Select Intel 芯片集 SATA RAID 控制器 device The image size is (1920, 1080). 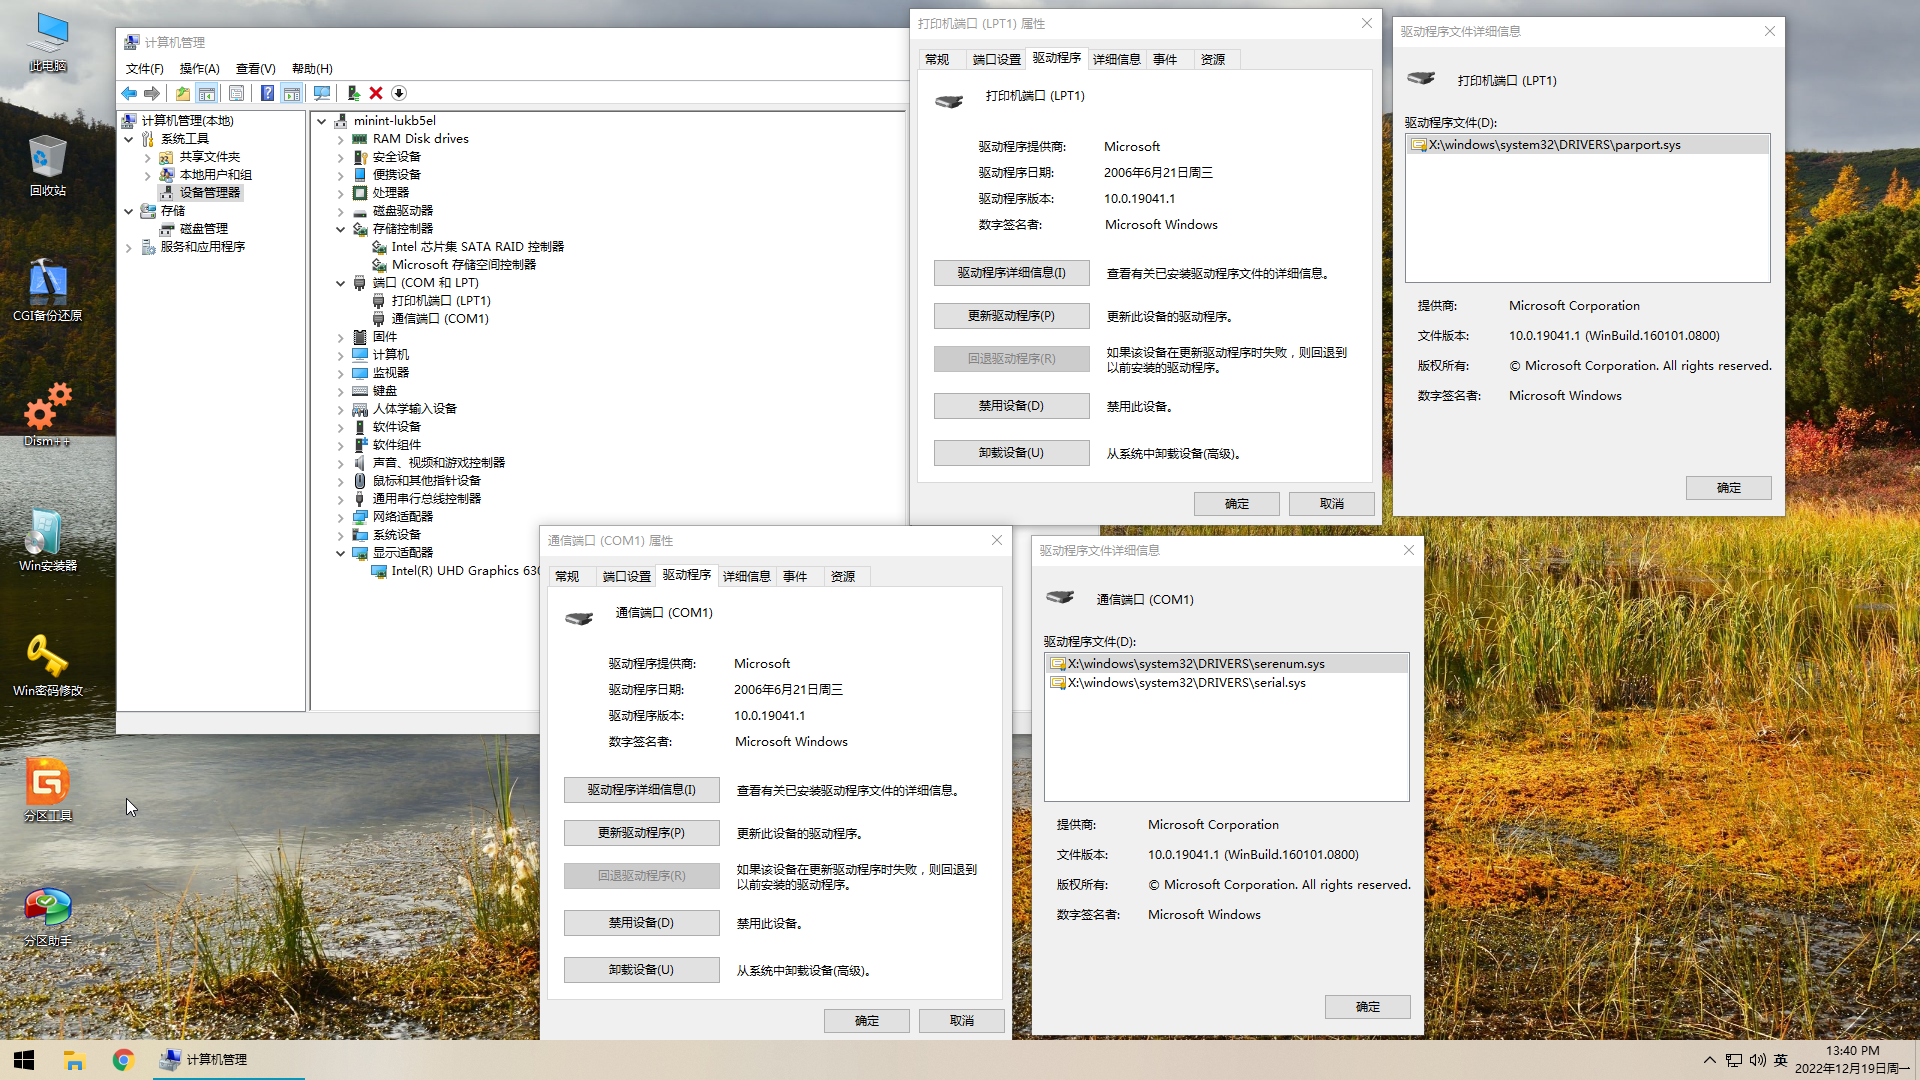(x=468, y=247)
